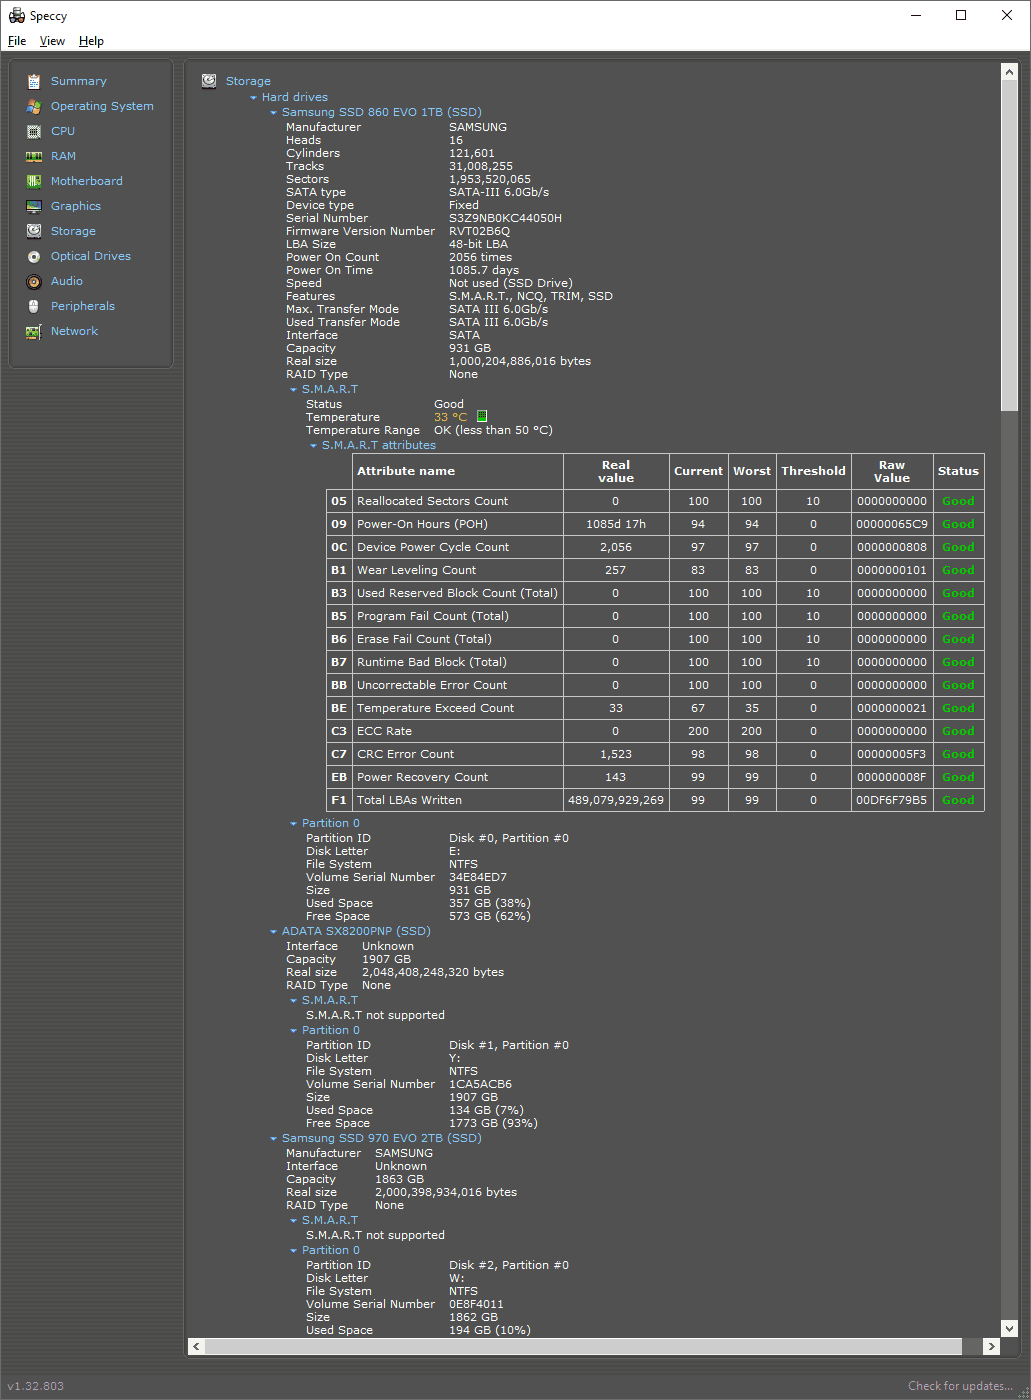This screenshot has height=1400, width=1031.
Task: Click the green temperature indicator icon
Action: point(481,416)
